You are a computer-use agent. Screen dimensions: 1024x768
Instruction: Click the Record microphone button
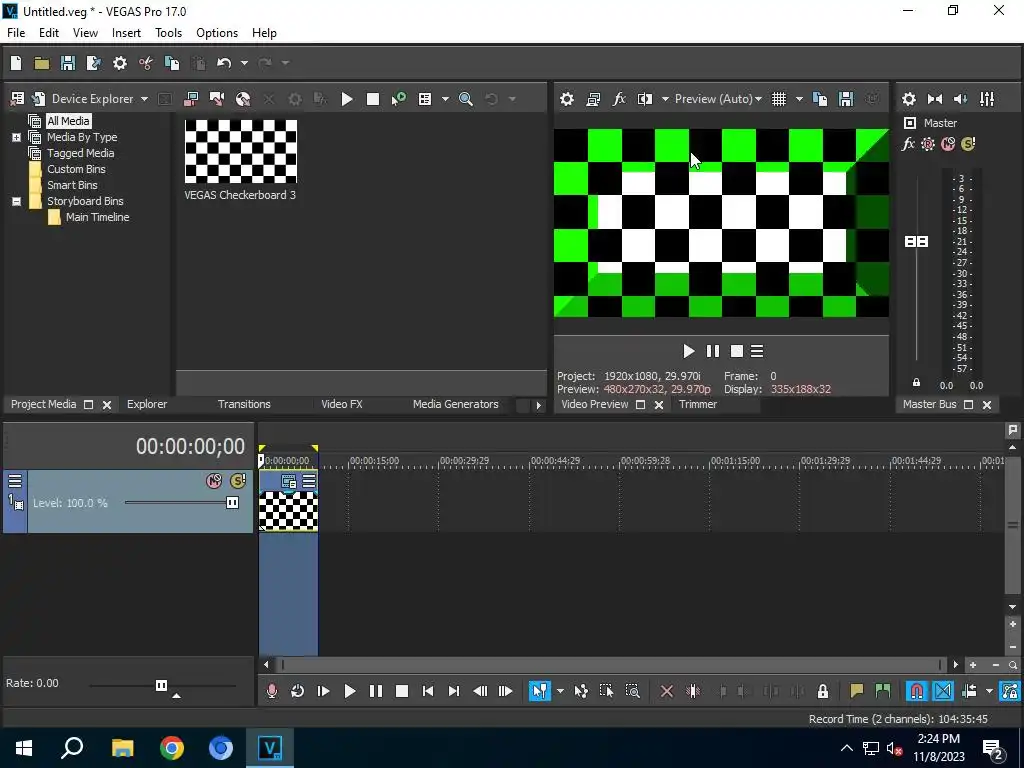coord(272,691)
